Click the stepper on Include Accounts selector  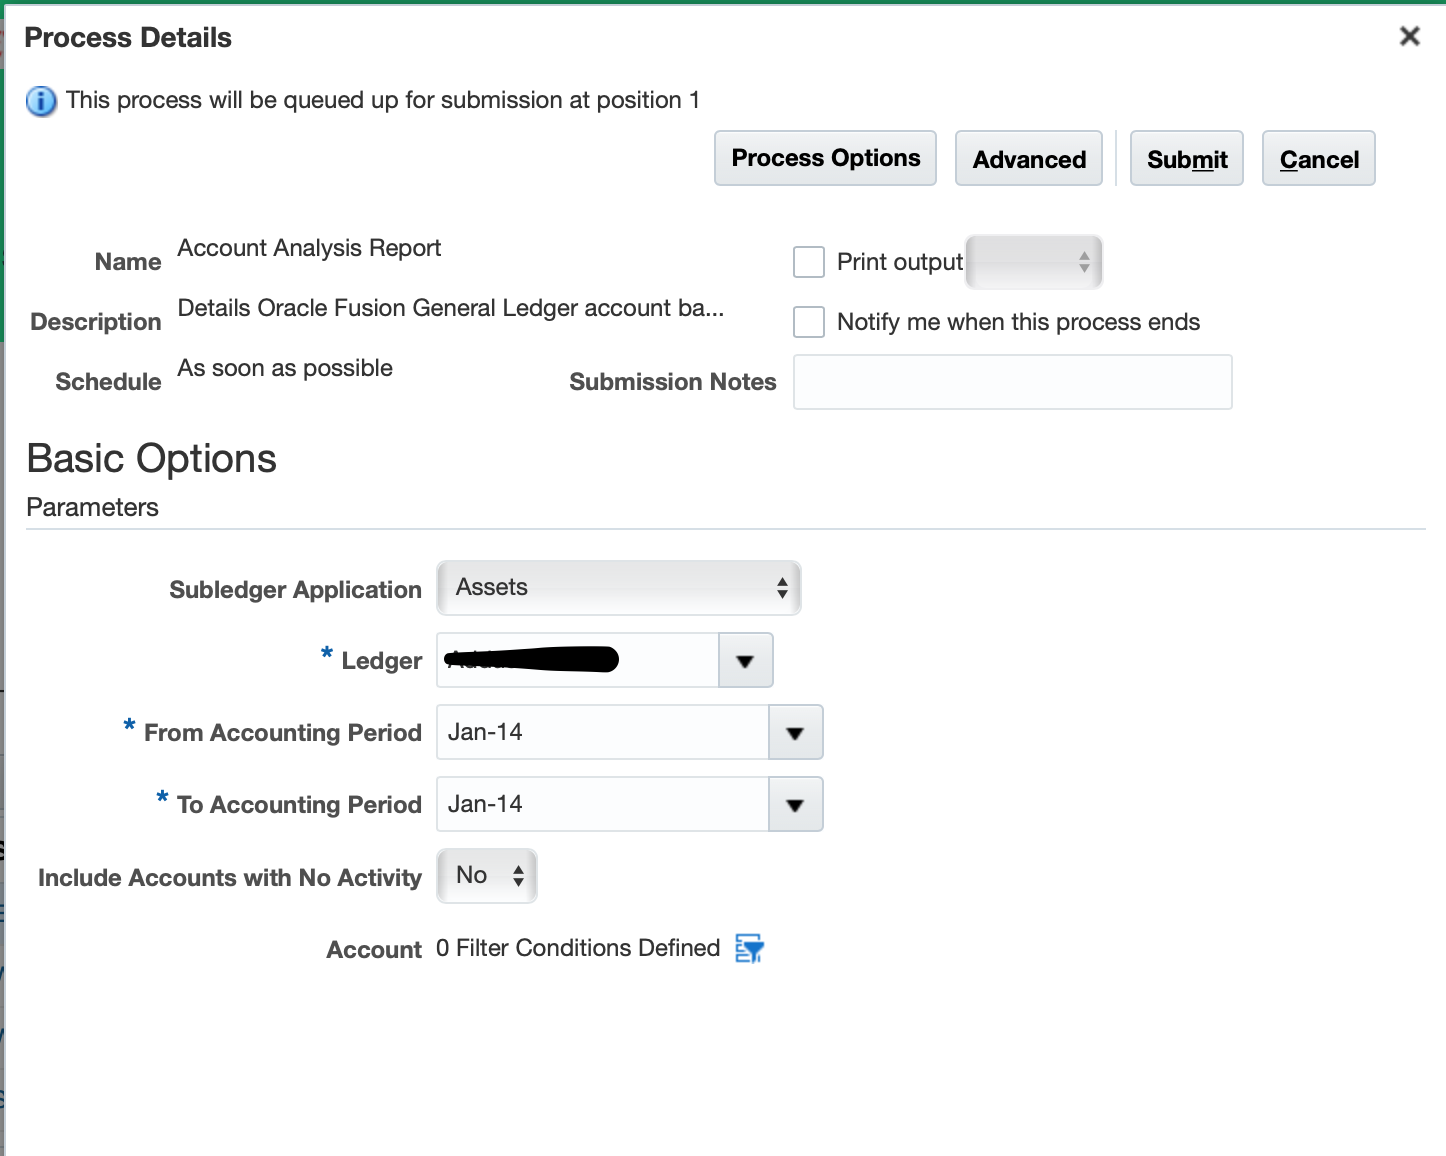[x=517, y=875]
